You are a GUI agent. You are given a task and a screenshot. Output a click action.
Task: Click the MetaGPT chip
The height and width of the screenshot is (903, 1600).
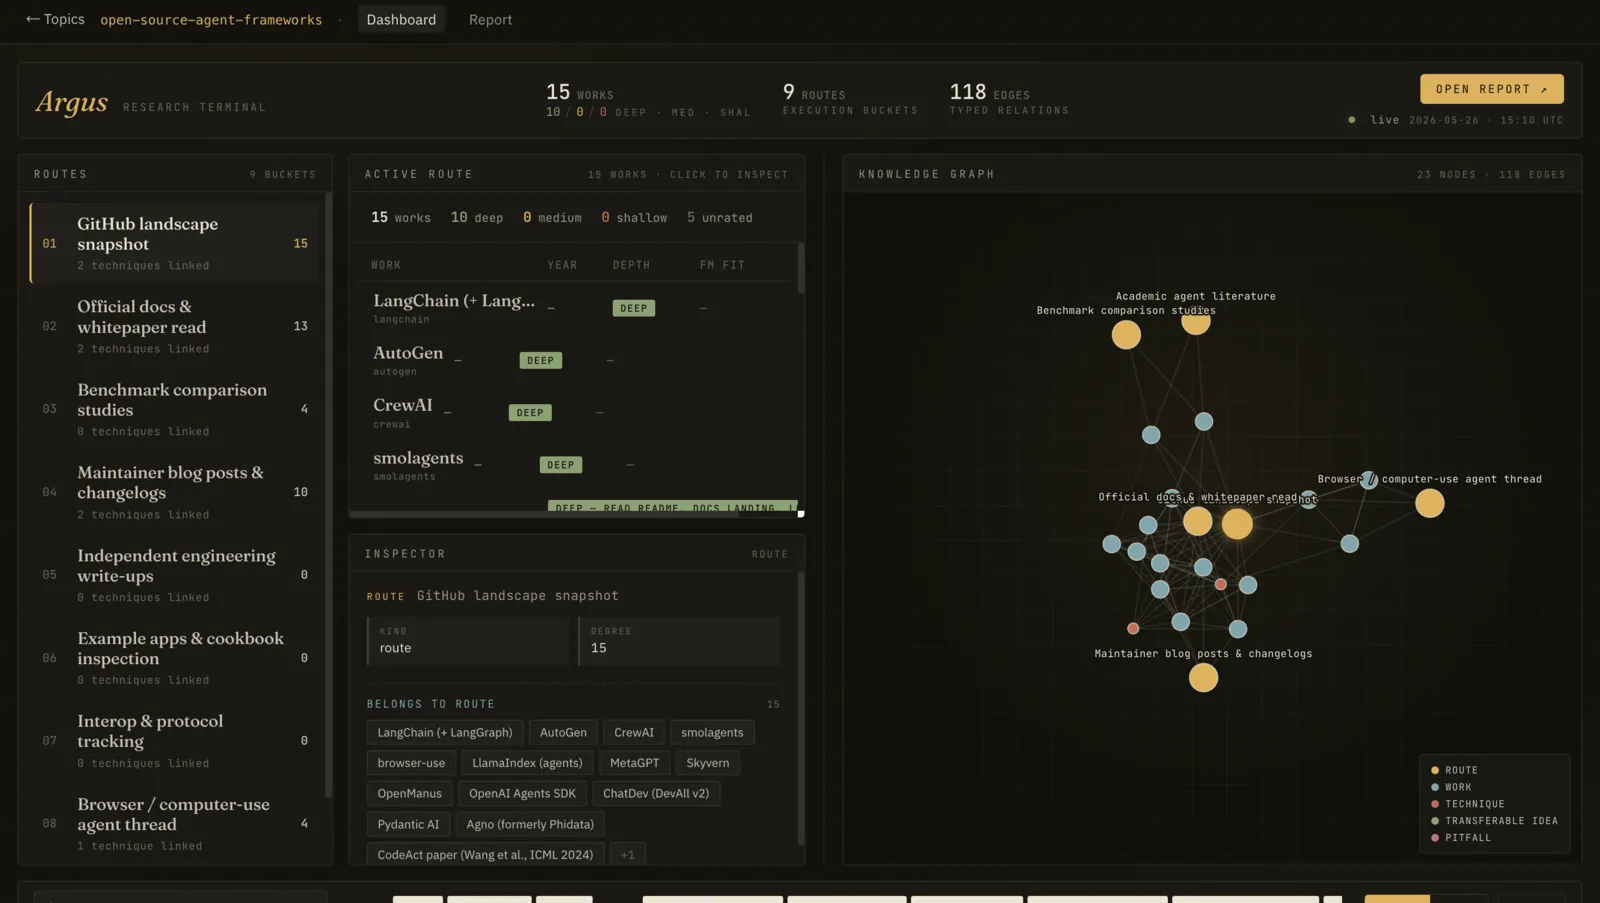[634, 762]
